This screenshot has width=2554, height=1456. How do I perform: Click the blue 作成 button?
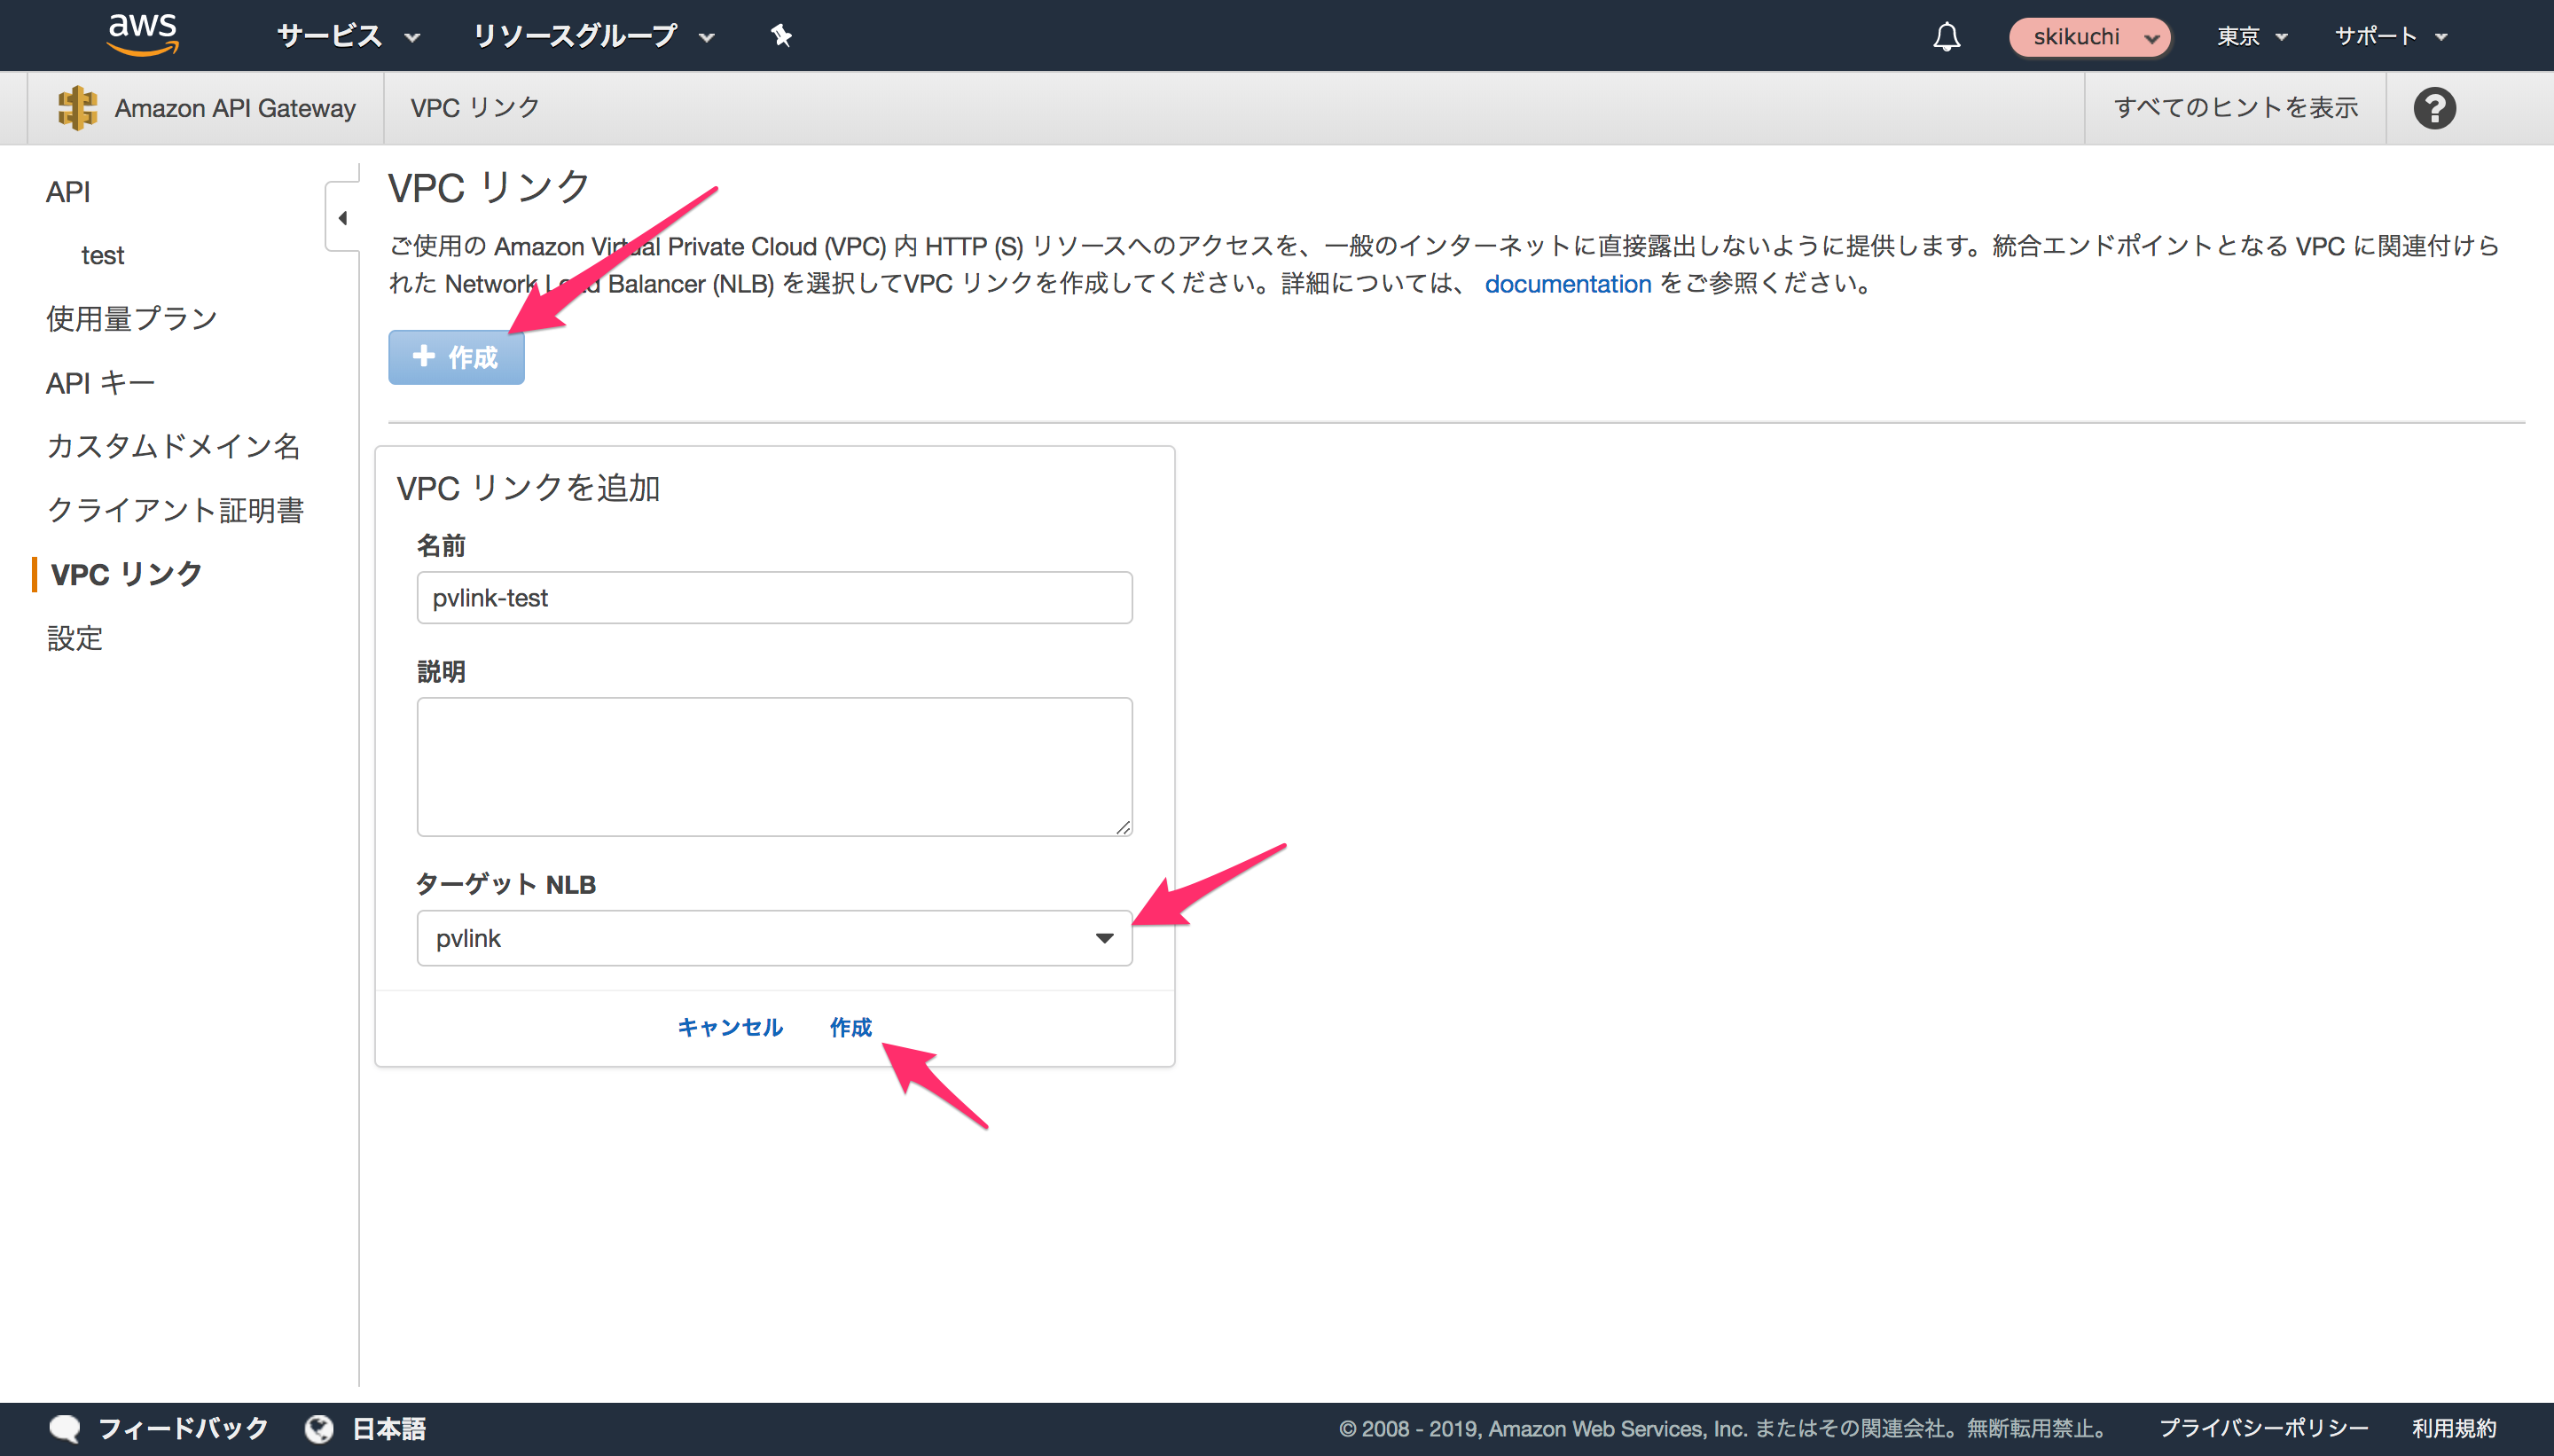pyautogui.click(x=456, y=357)
